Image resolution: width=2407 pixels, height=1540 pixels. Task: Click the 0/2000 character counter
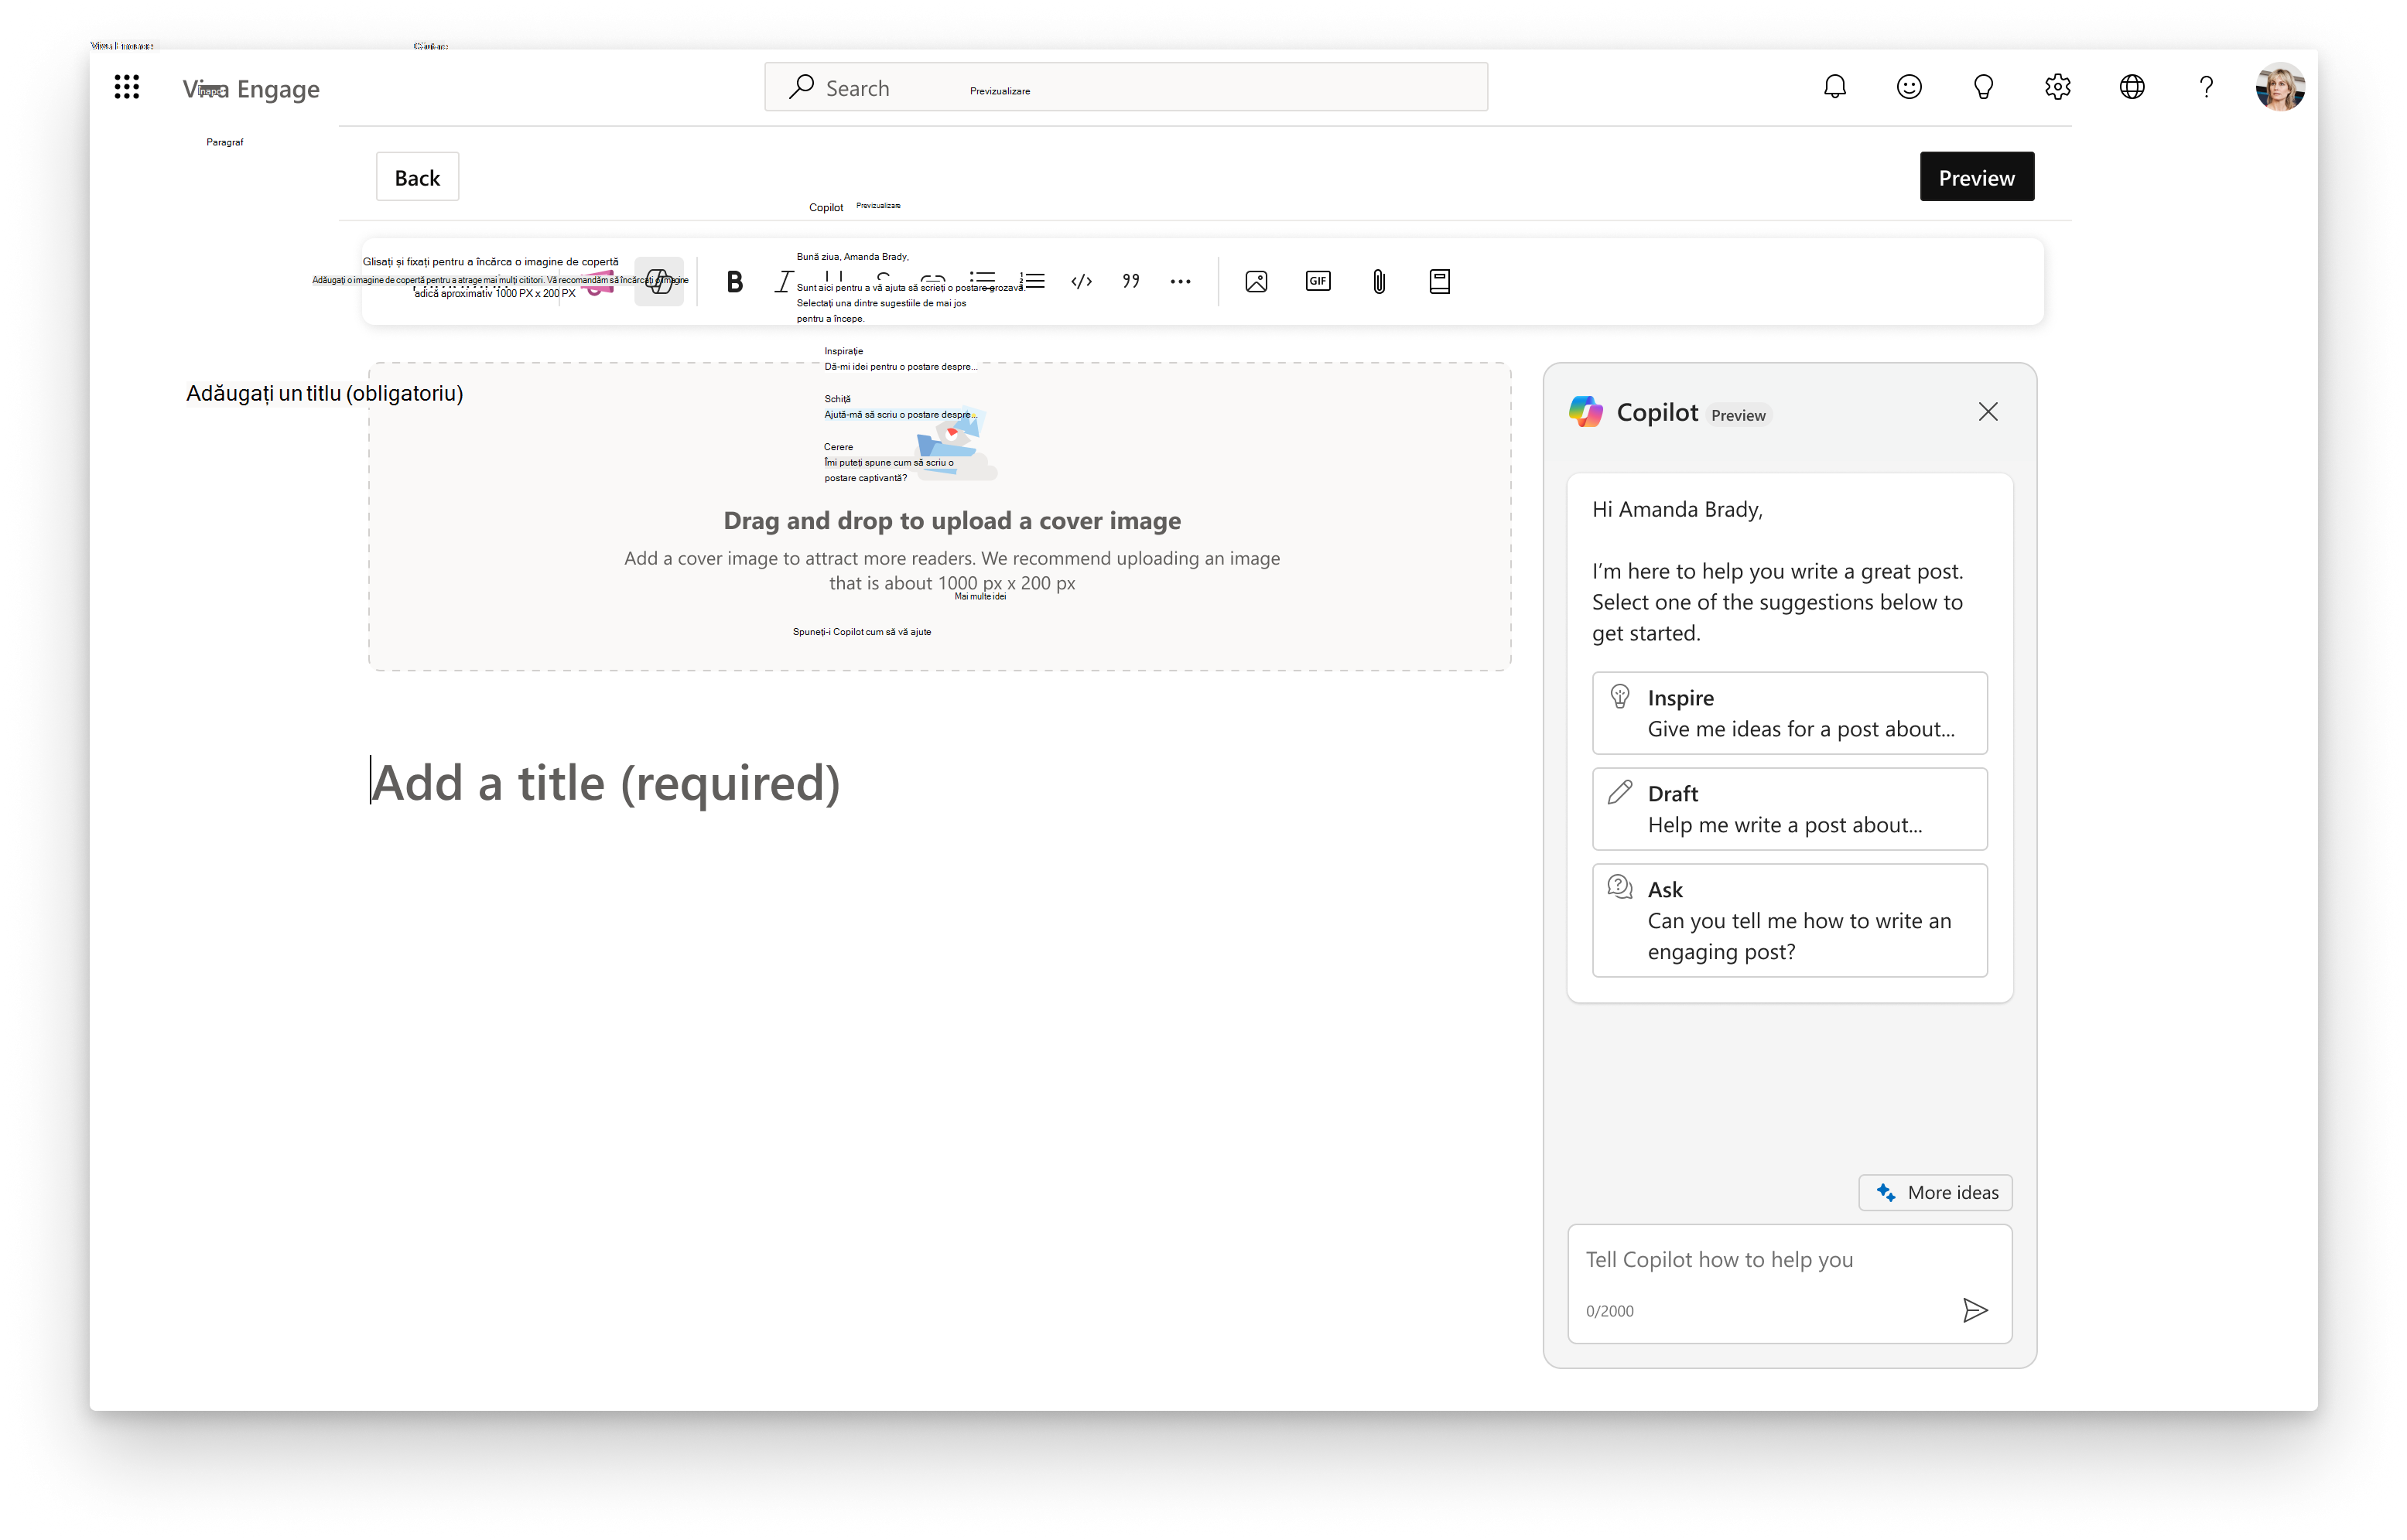pyautogui.click(x=1609, y=1311)
